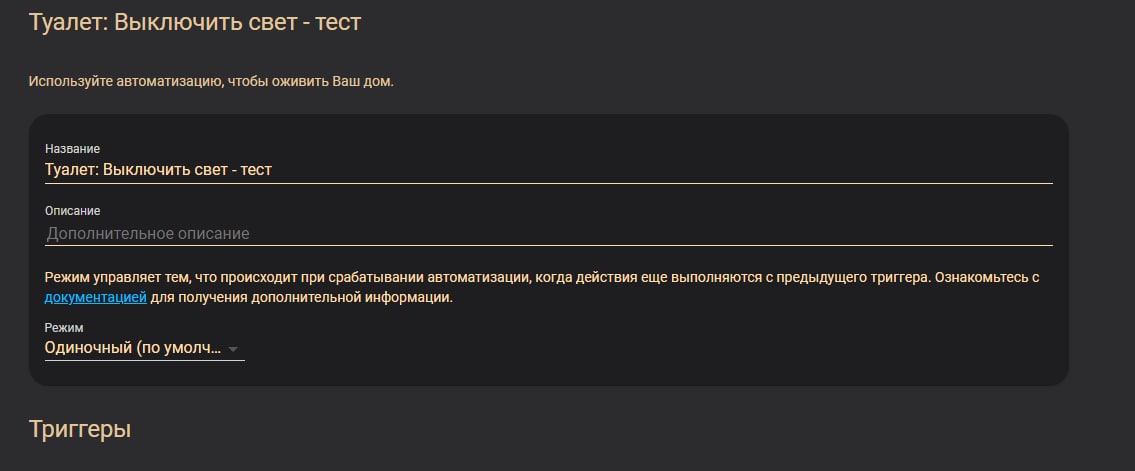Open the "Одиночный (по умолч...)" mode dropdown

133,348
